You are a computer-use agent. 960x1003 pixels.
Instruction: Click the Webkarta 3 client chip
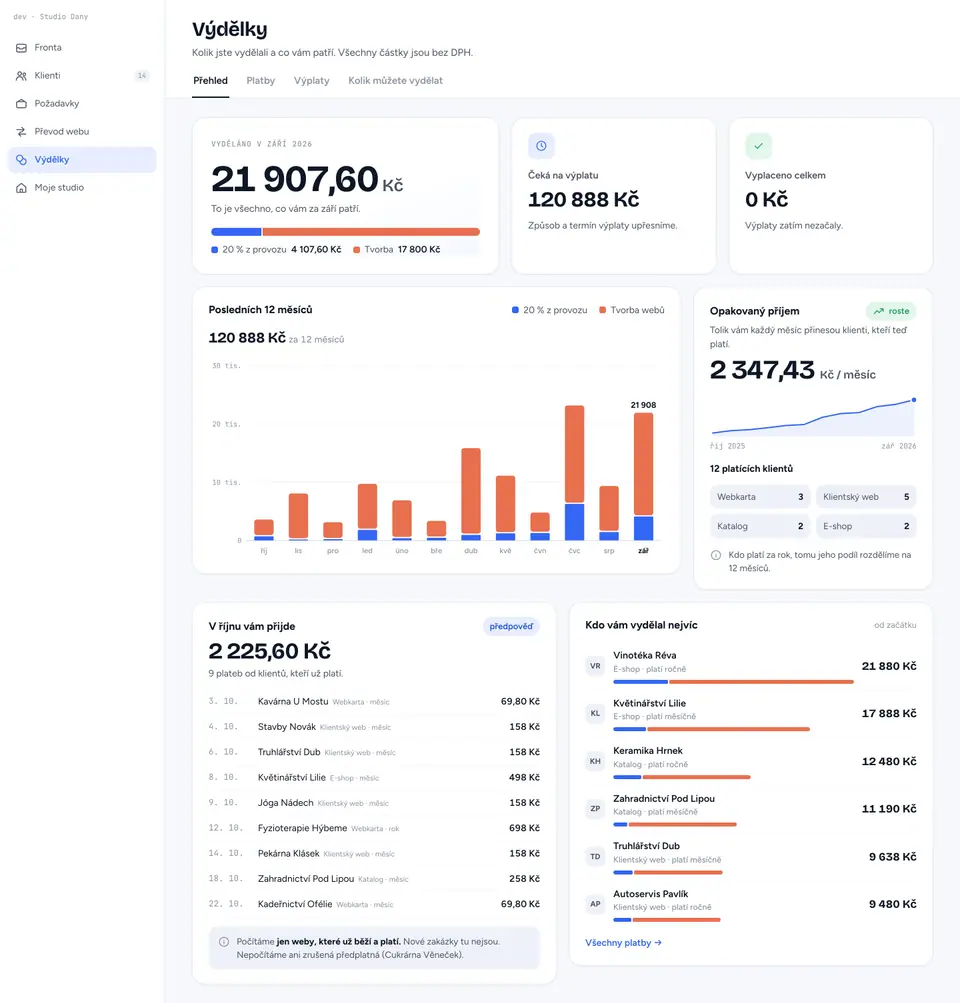click(x=760, y=497)
